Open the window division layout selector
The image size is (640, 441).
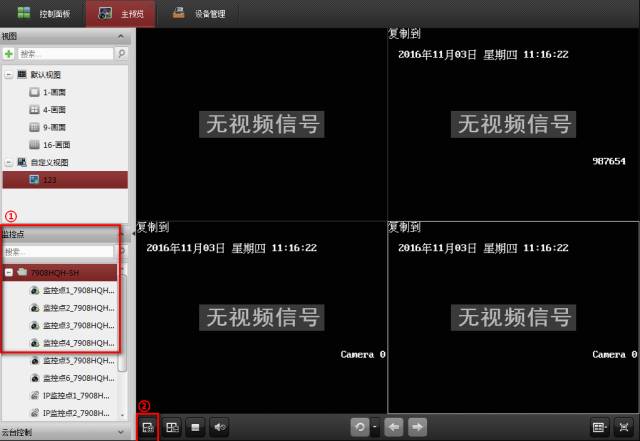click(x=600, y=427)
